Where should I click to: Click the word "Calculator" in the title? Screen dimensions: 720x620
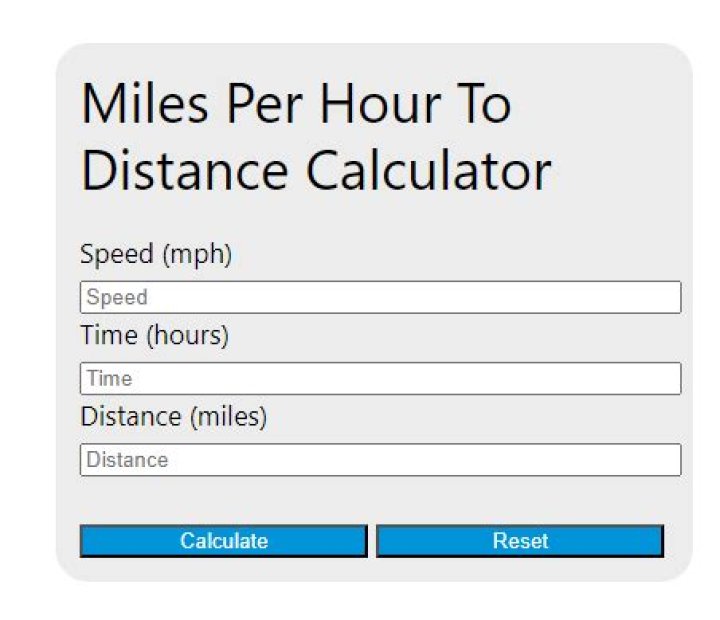[x=428, y=170]
